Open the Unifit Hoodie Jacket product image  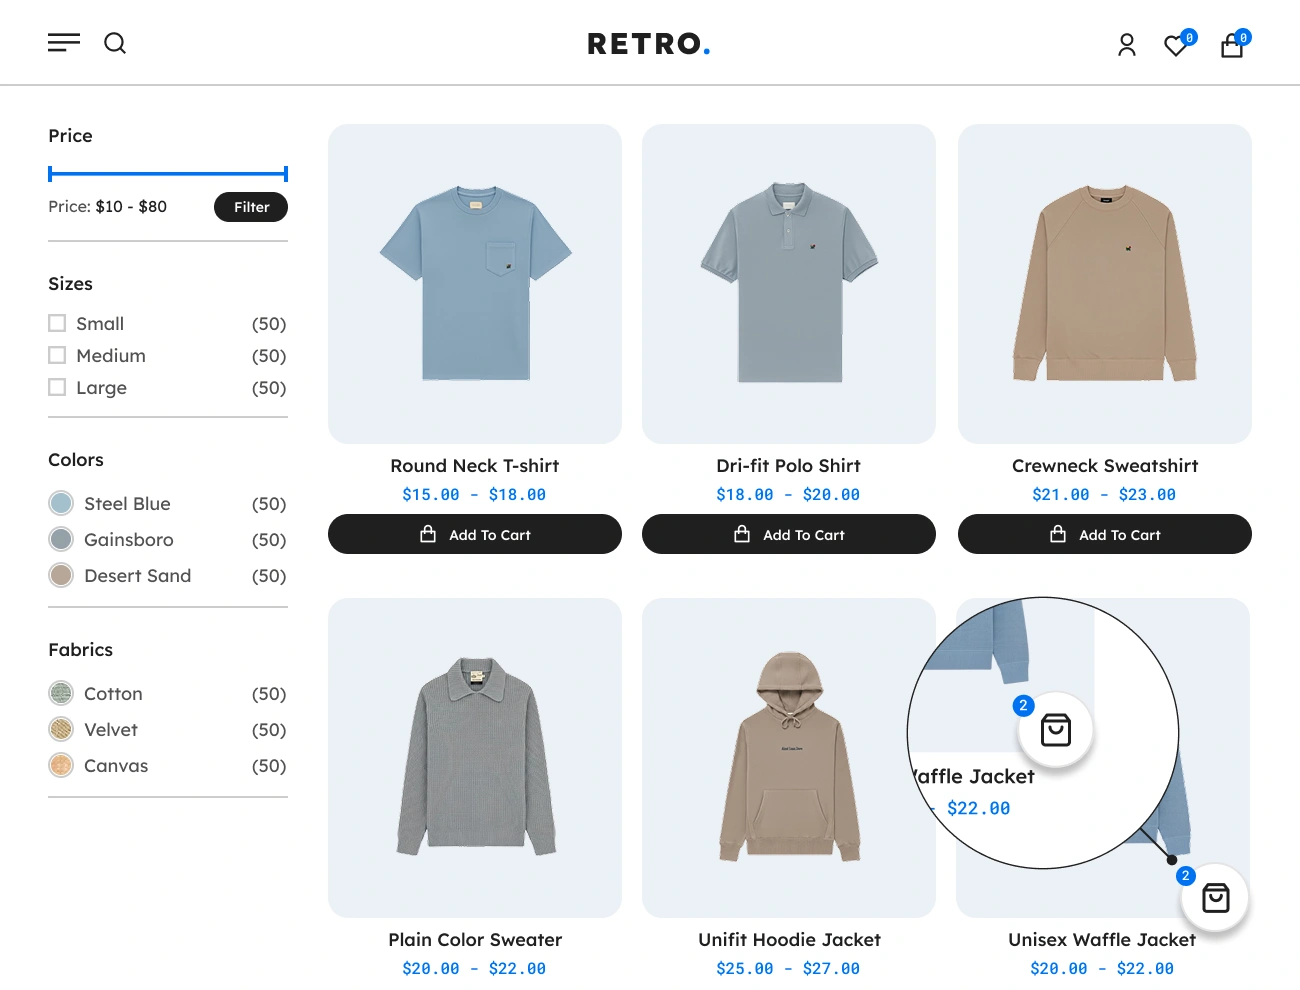[x=789, y=758]
